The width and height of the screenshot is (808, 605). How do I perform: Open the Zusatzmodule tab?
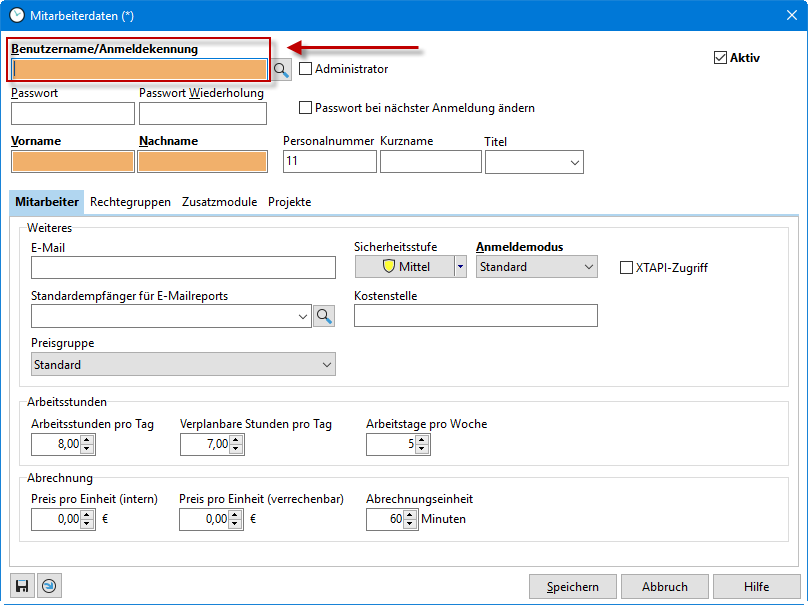219,202
